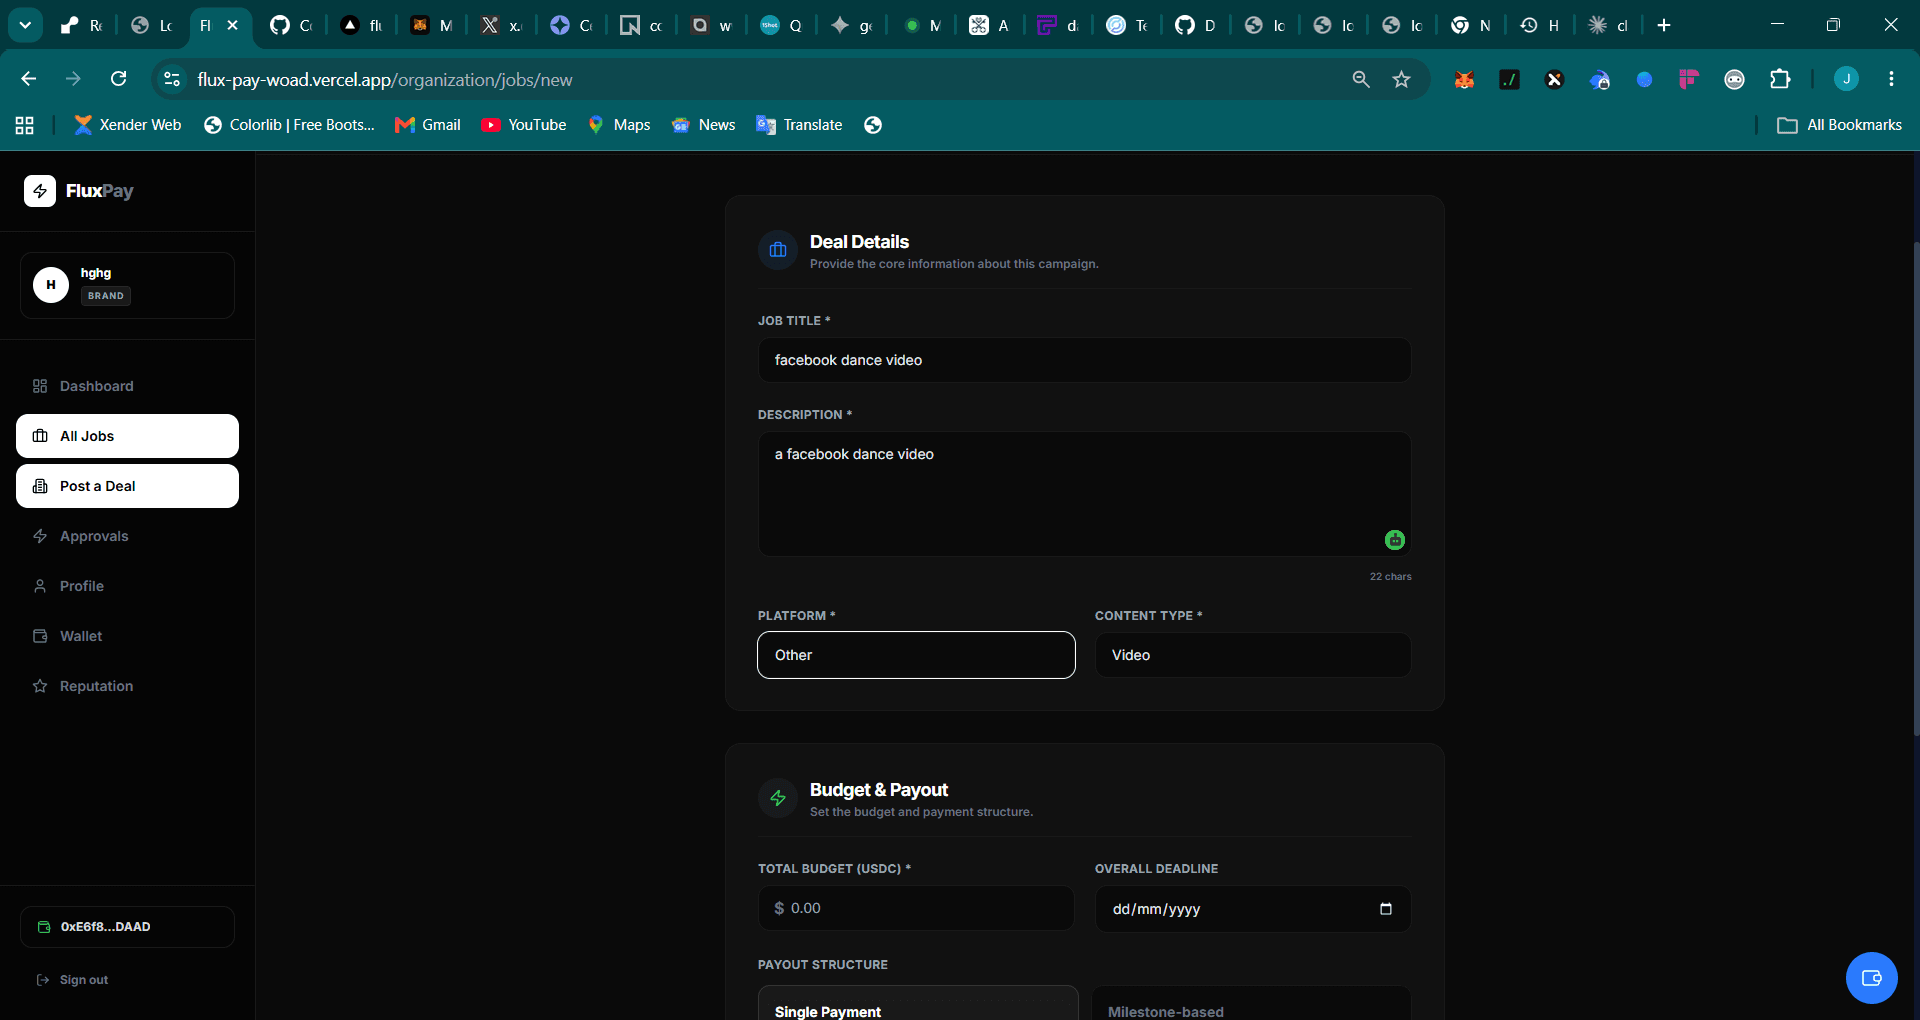Switch to the X tab
1920x1020 pixels.
501,25
